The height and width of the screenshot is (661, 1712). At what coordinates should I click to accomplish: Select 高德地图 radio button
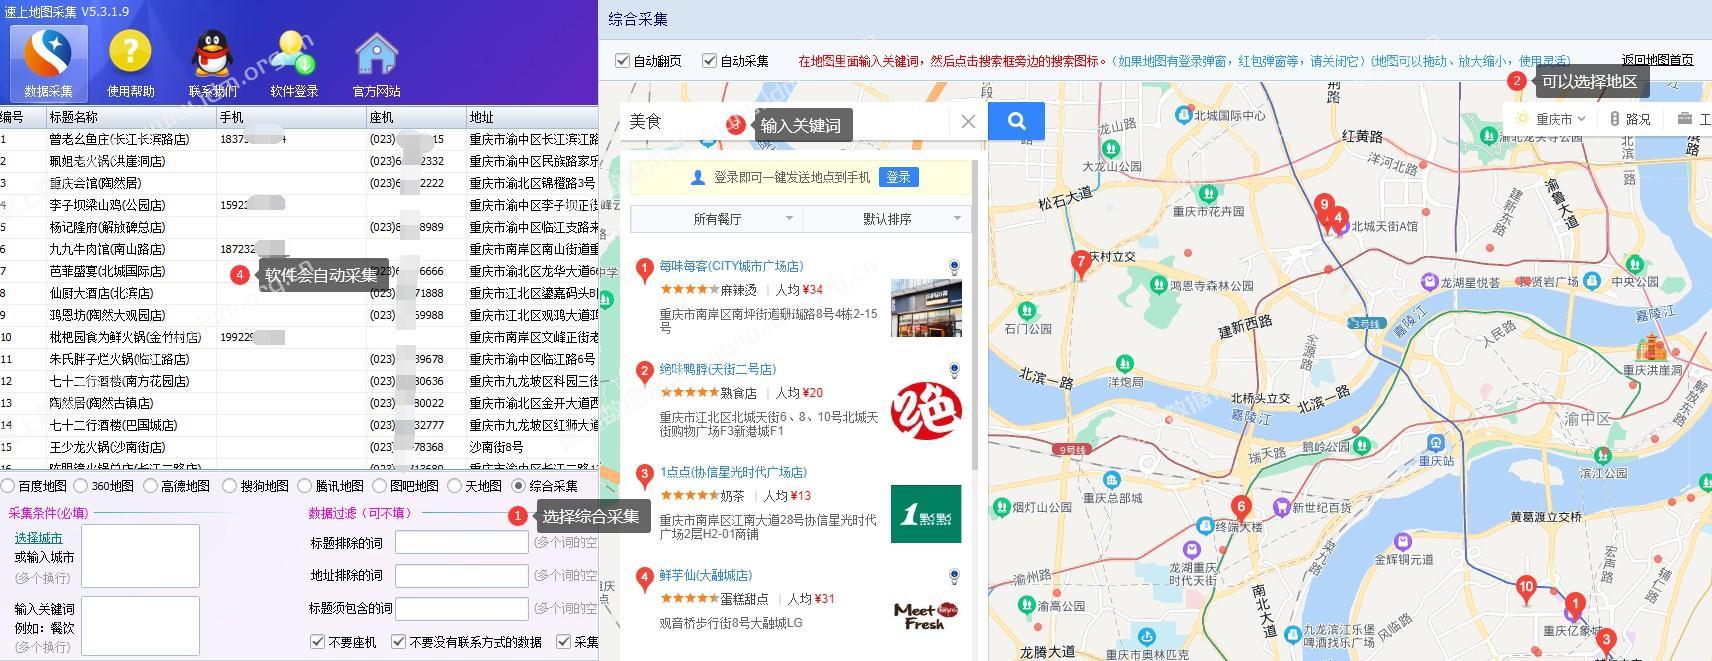click(150, 486)
